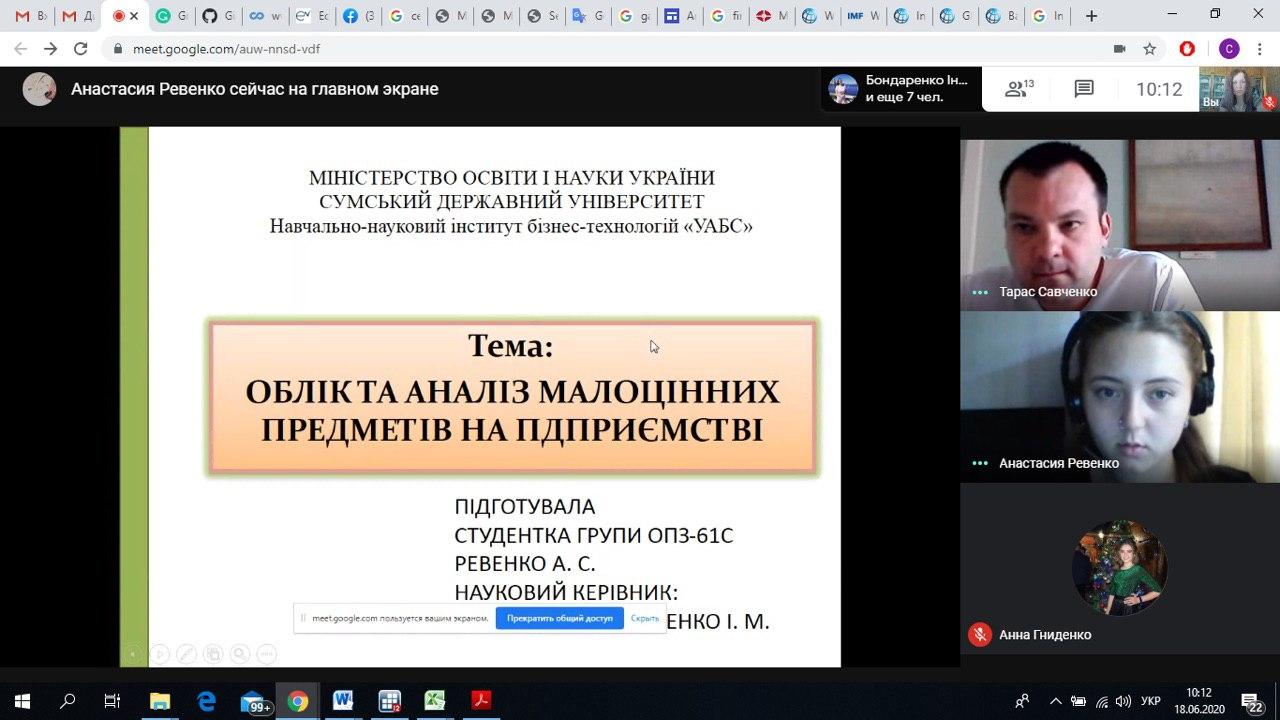Hide the sharing bar via Скрыть

coord(645,618)
